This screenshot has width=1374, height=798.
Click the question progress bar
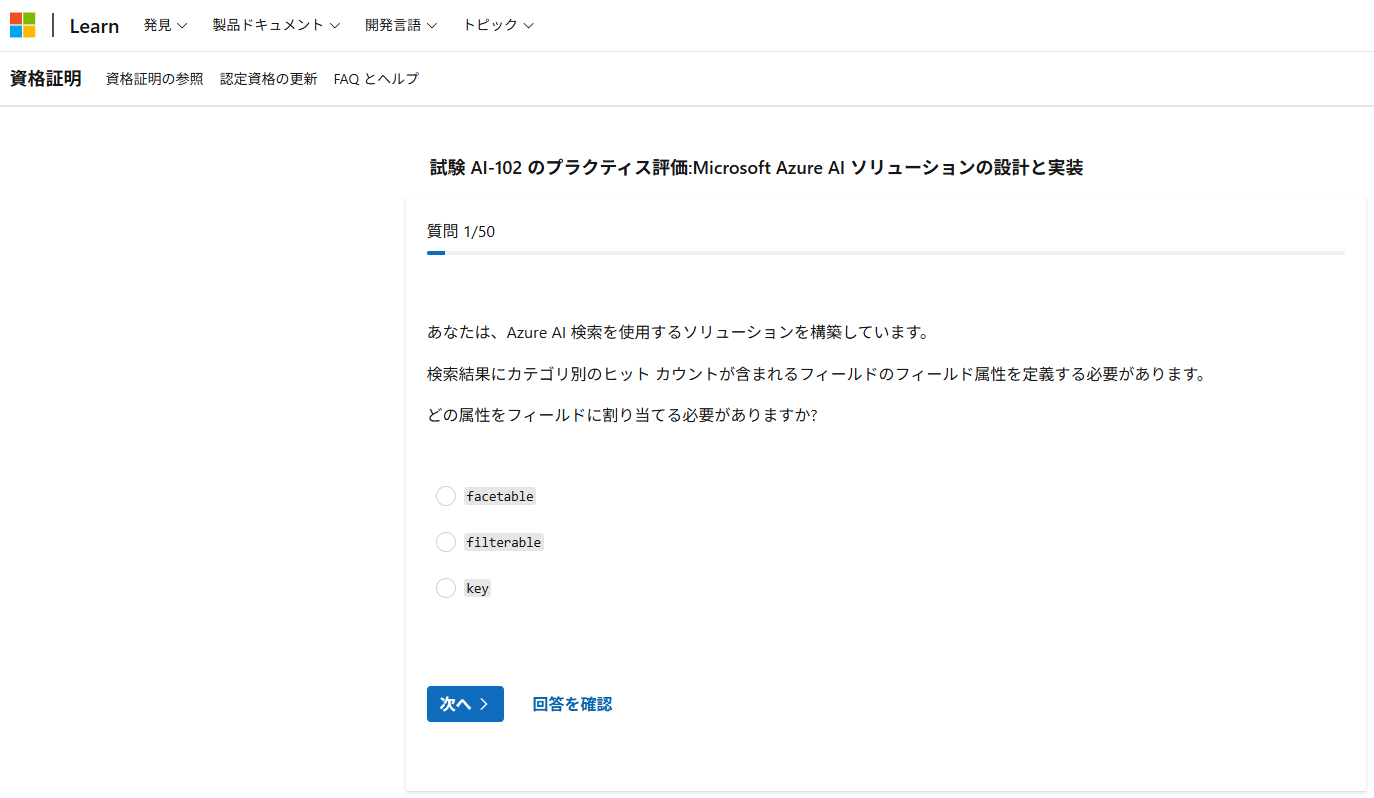[885, 253]
